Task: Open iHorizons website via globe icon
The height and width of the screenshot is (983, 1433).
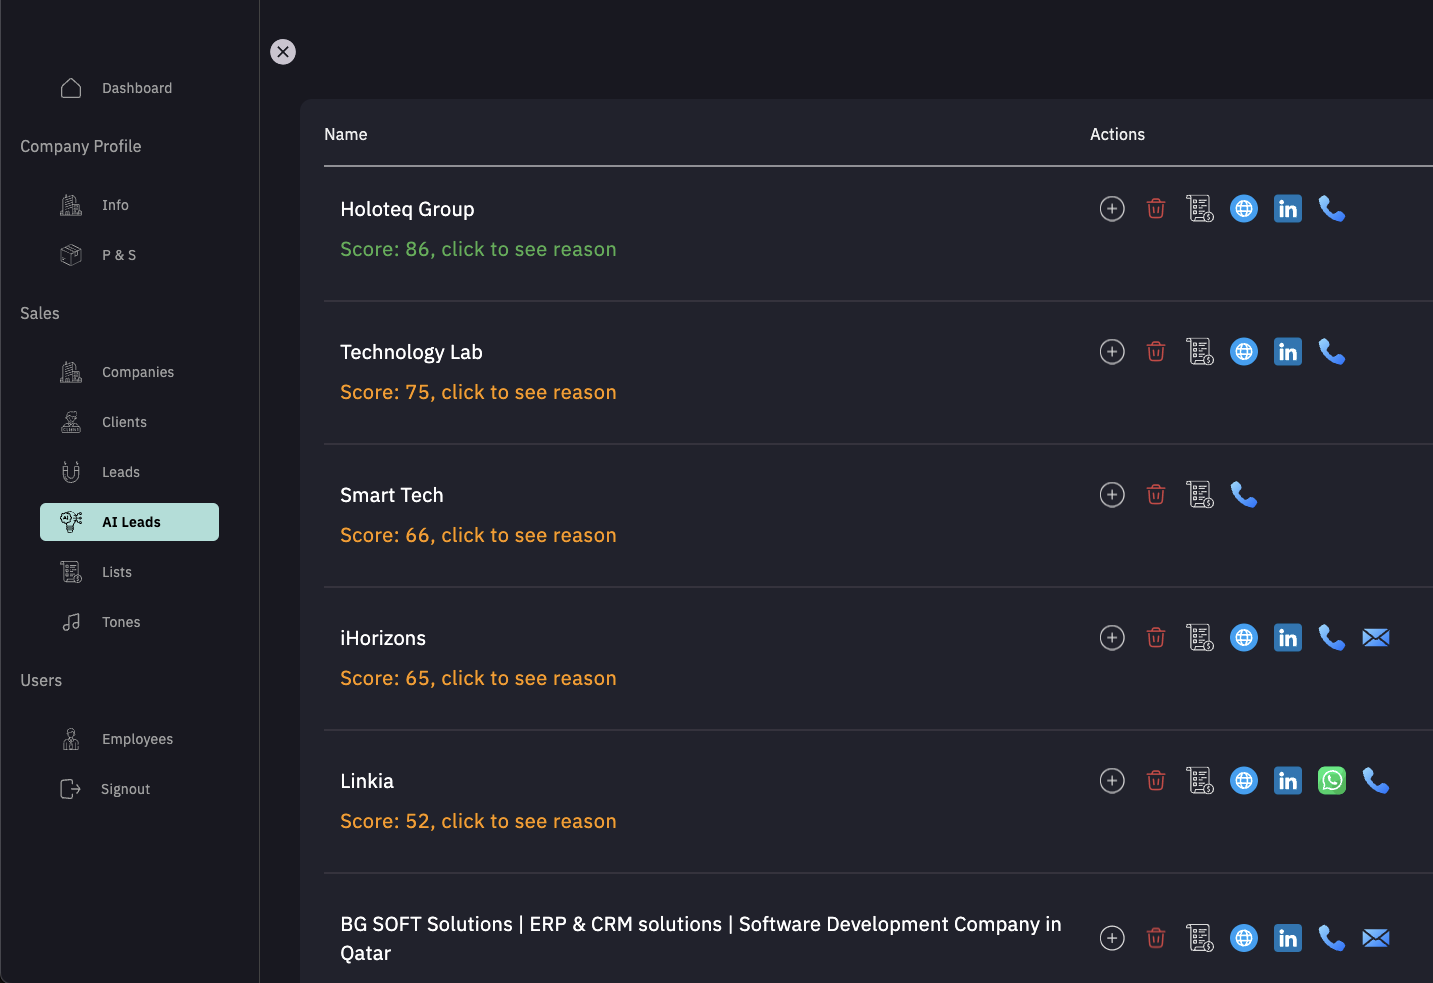Action: pyautogui.click(x=1243, y=638)
